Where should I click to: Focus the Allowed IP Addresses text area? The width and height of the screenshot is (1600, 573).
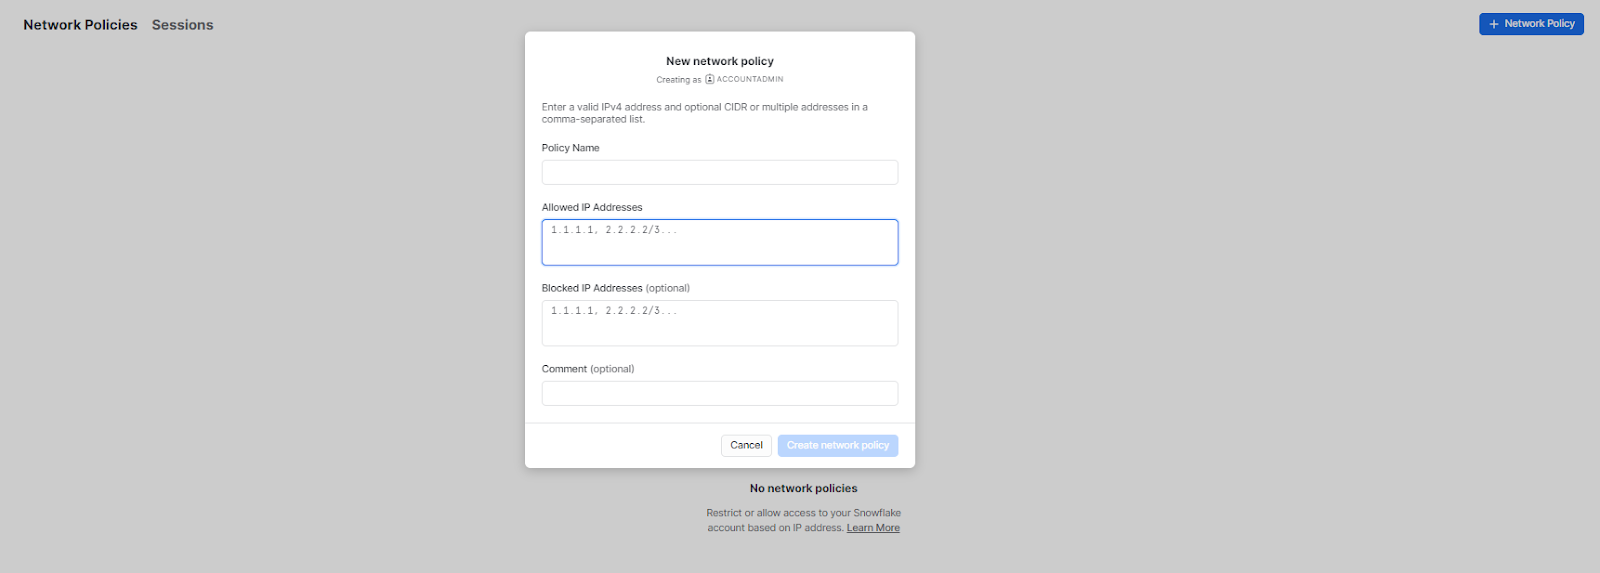coord(719,242)
